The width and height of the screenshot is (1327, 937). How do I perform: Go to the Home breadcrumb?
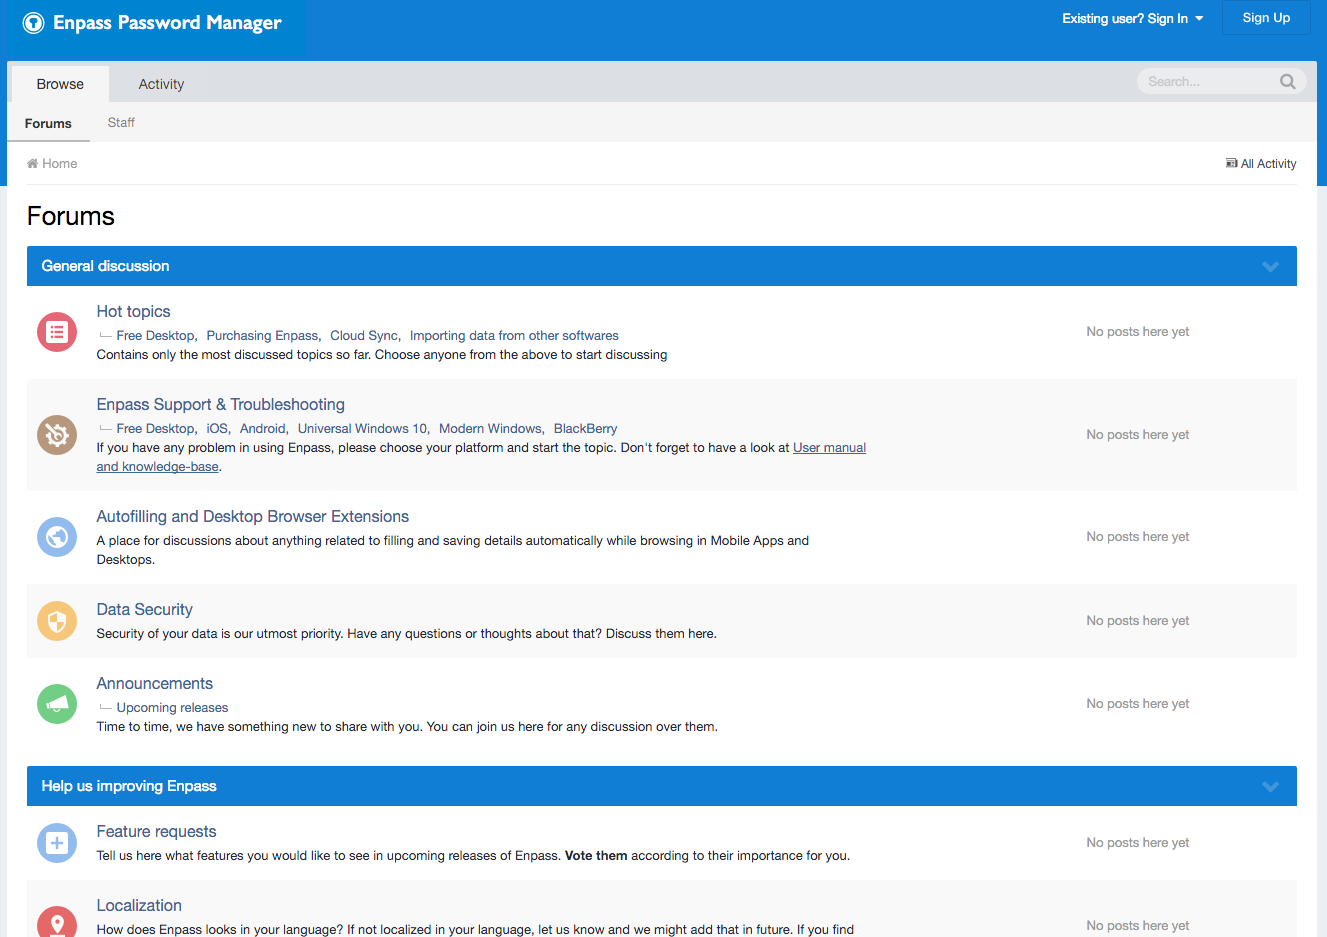pyautogui.click(x=59, y=164)
